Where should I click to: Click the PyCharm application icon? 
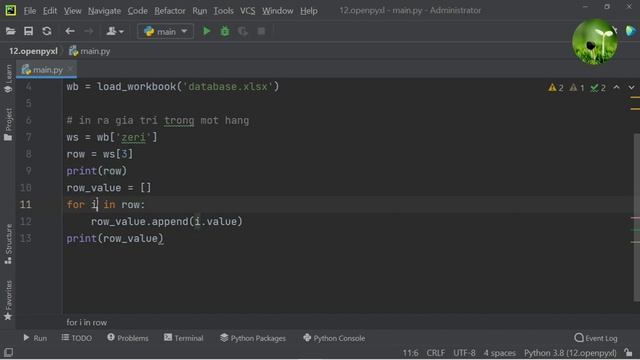(x=11, y=10)
